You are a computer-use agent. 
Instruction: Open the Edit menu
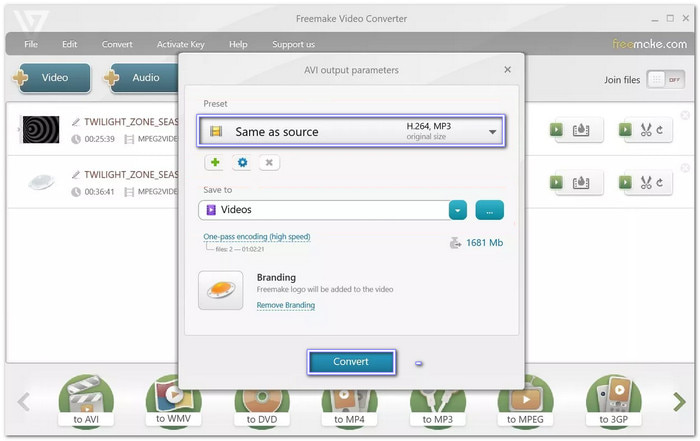[x=70, y=44]
